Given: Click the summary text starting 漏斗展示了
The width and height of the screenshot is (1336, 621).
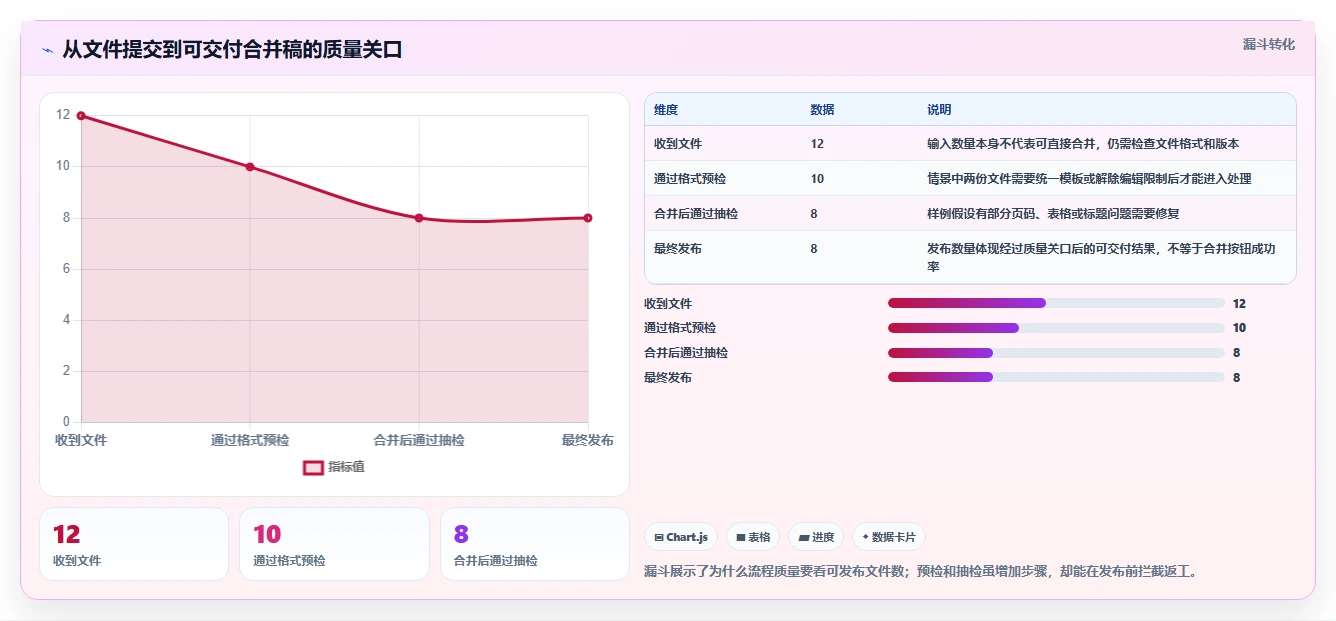Looking at the screenshot, I should tap(921, 572).
